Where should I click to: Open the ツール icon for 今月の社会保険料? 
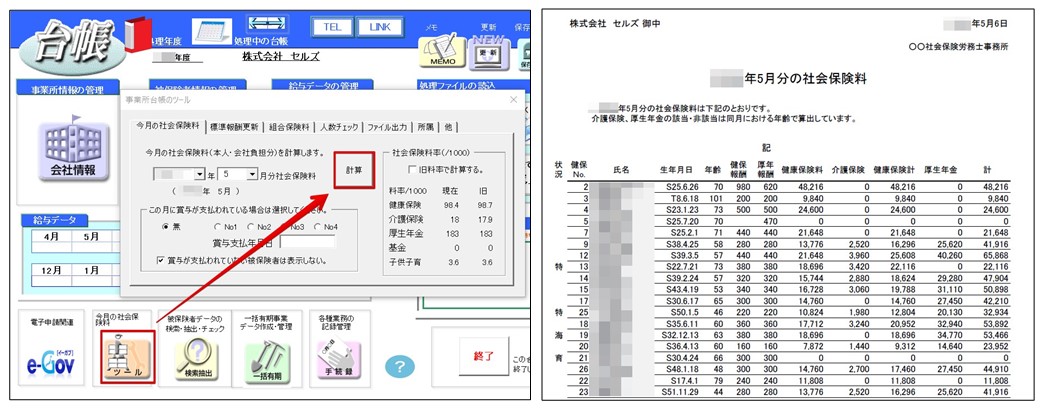pos(128,357)
